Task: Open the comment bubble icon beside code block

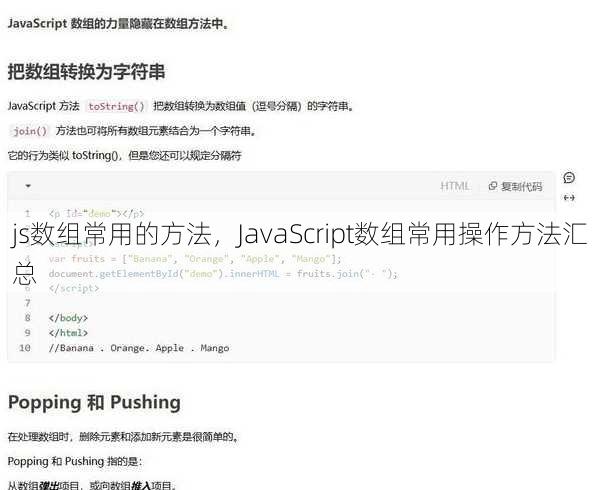Action: 569,178
